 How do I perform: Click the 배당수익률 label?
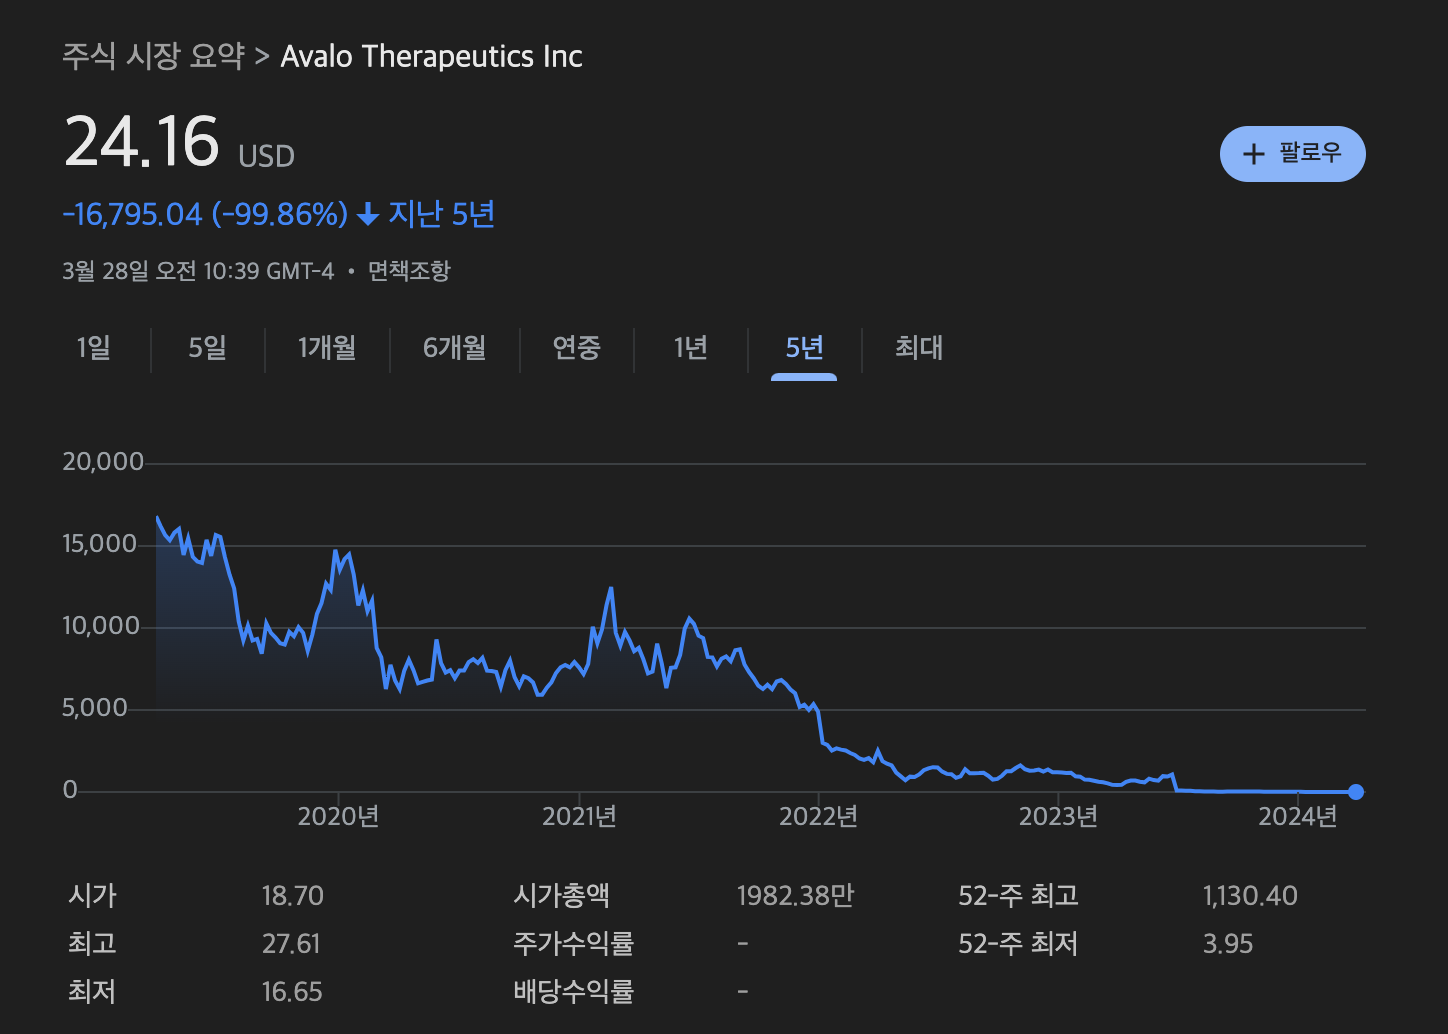click(573, 992)
